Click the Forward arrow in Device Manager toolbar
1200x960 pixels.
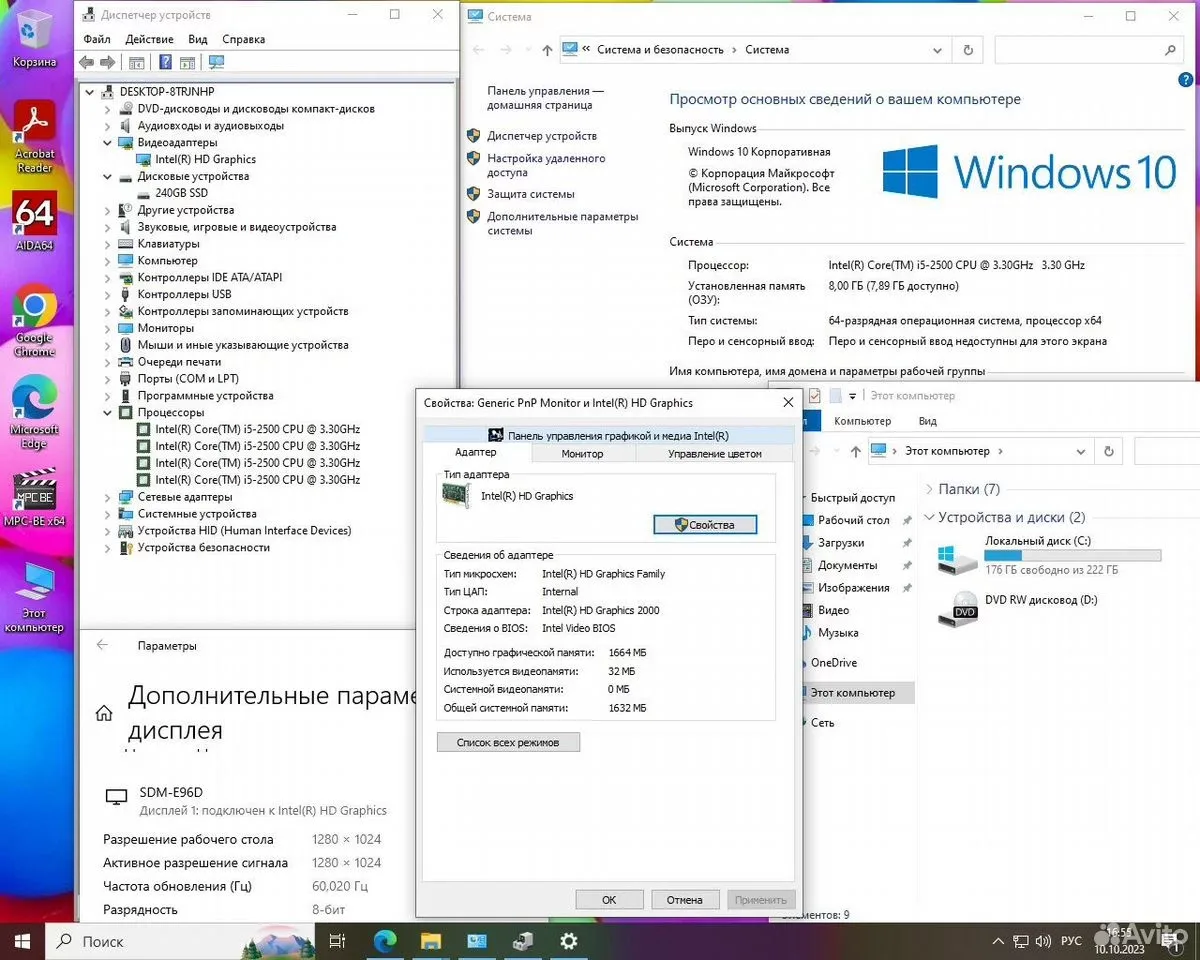coord(106,62)
